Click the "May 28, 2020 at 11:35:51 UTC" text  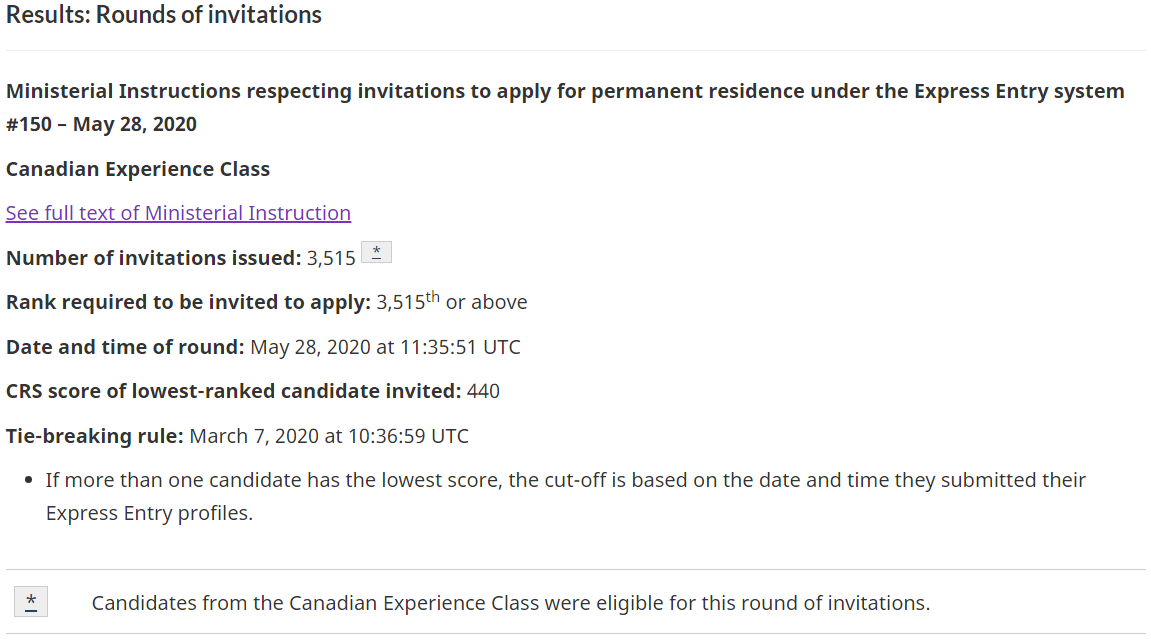385,347
